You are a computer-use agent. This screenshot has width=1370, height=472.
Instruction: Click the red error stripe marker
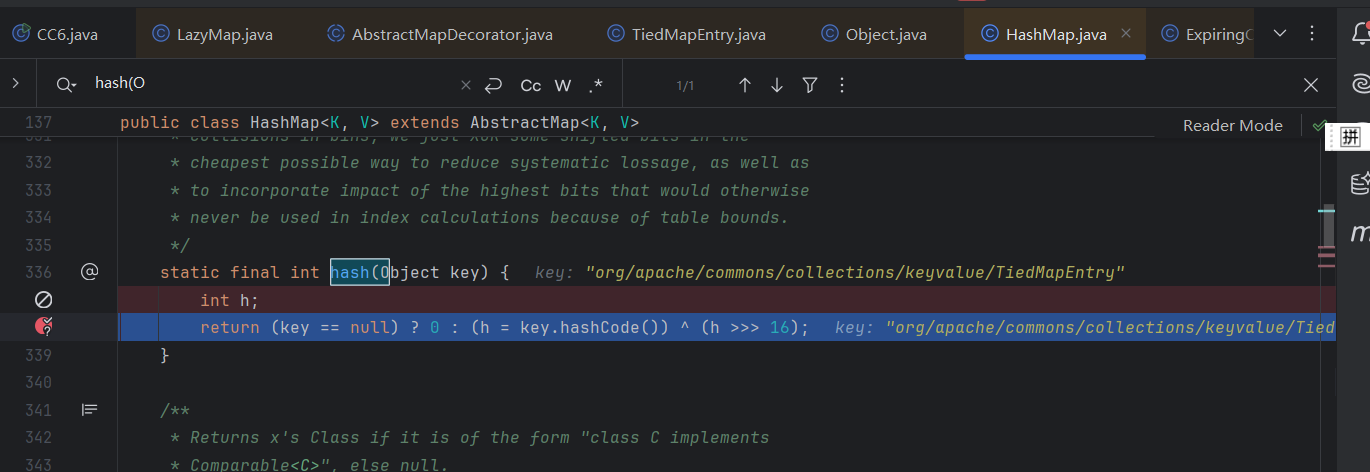coord(1327,257)
